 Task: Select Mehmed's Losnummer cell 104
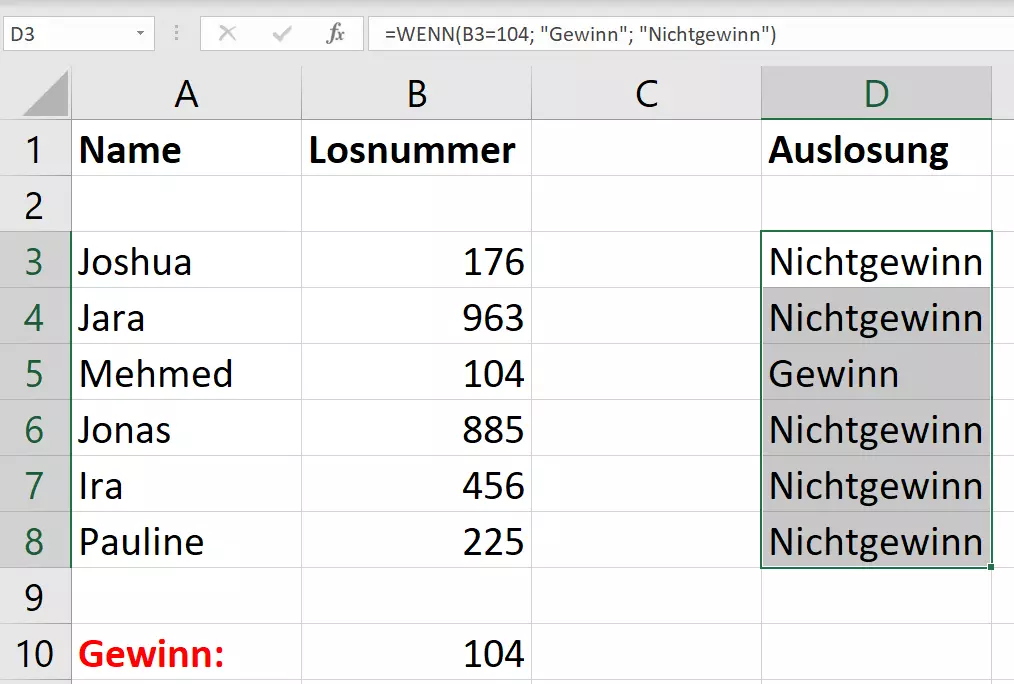(x=416, y=372)
